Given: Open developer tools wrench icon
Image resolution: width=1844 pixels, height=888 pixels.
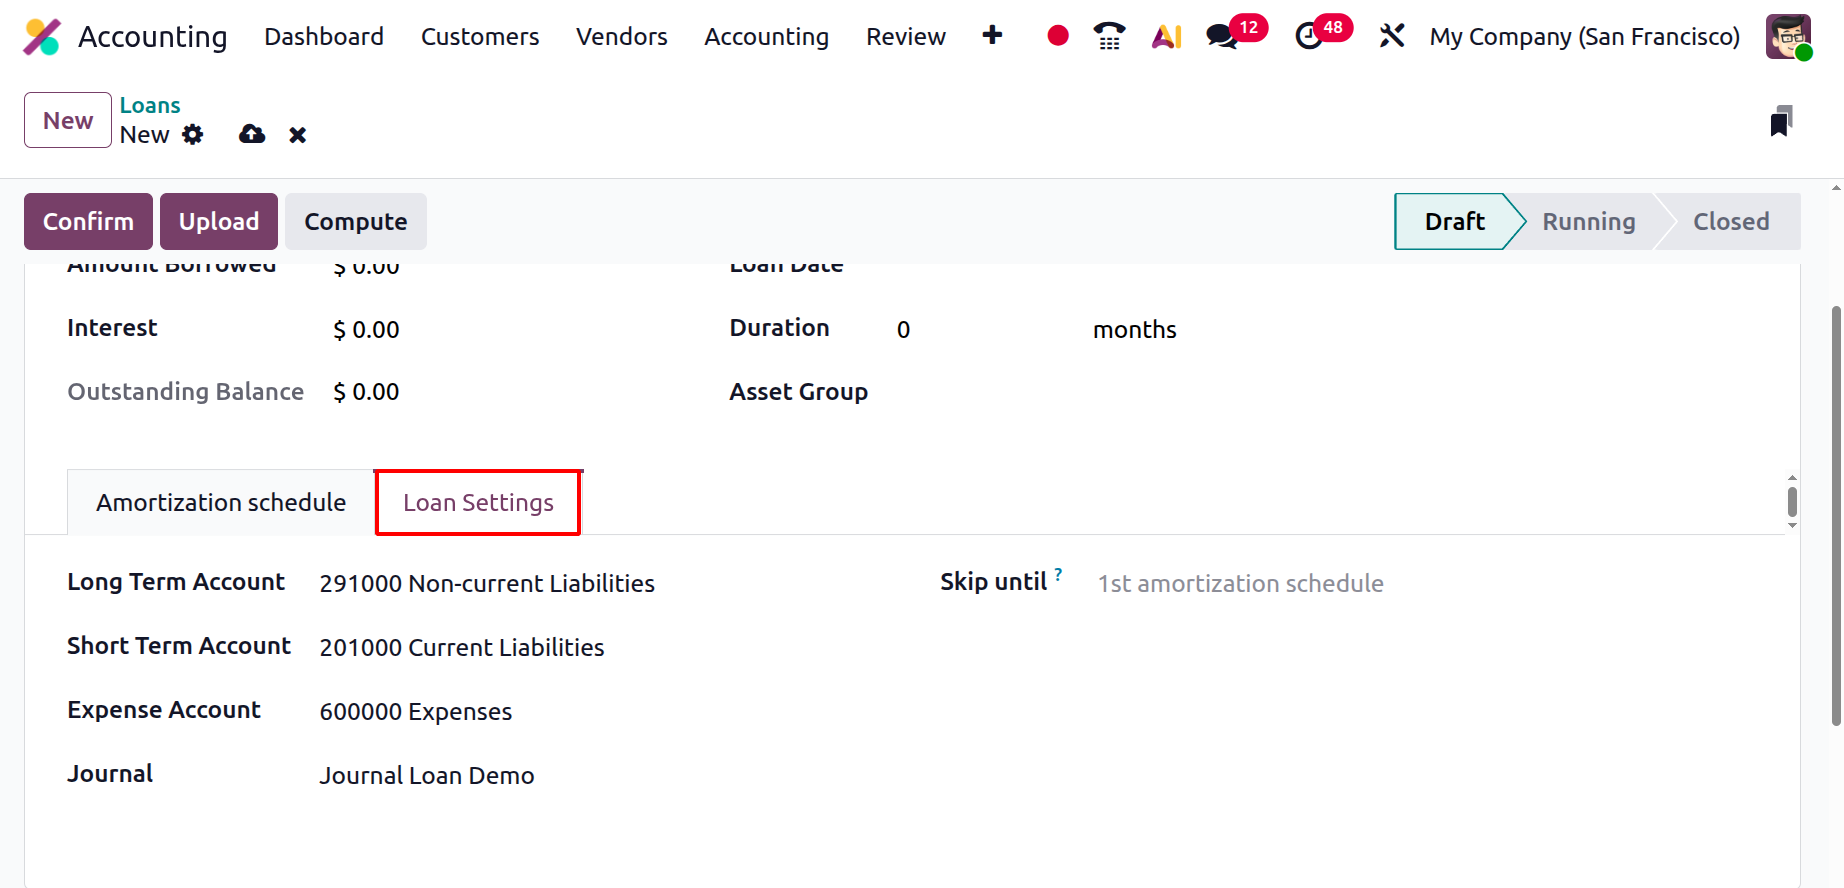Looking at the screenshot, I should pyautogui.click(x=1391, y=36).
